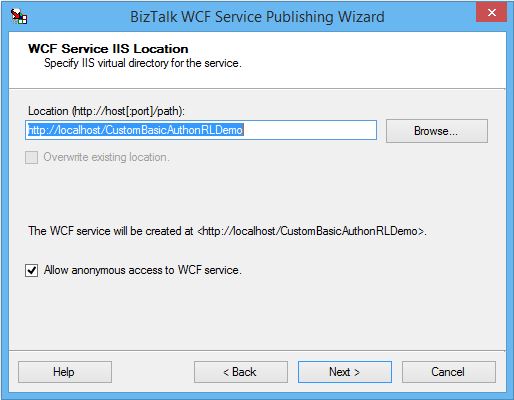
Task: Close the WCF Service Publishing Wizard window
Action: coord(491,13)
